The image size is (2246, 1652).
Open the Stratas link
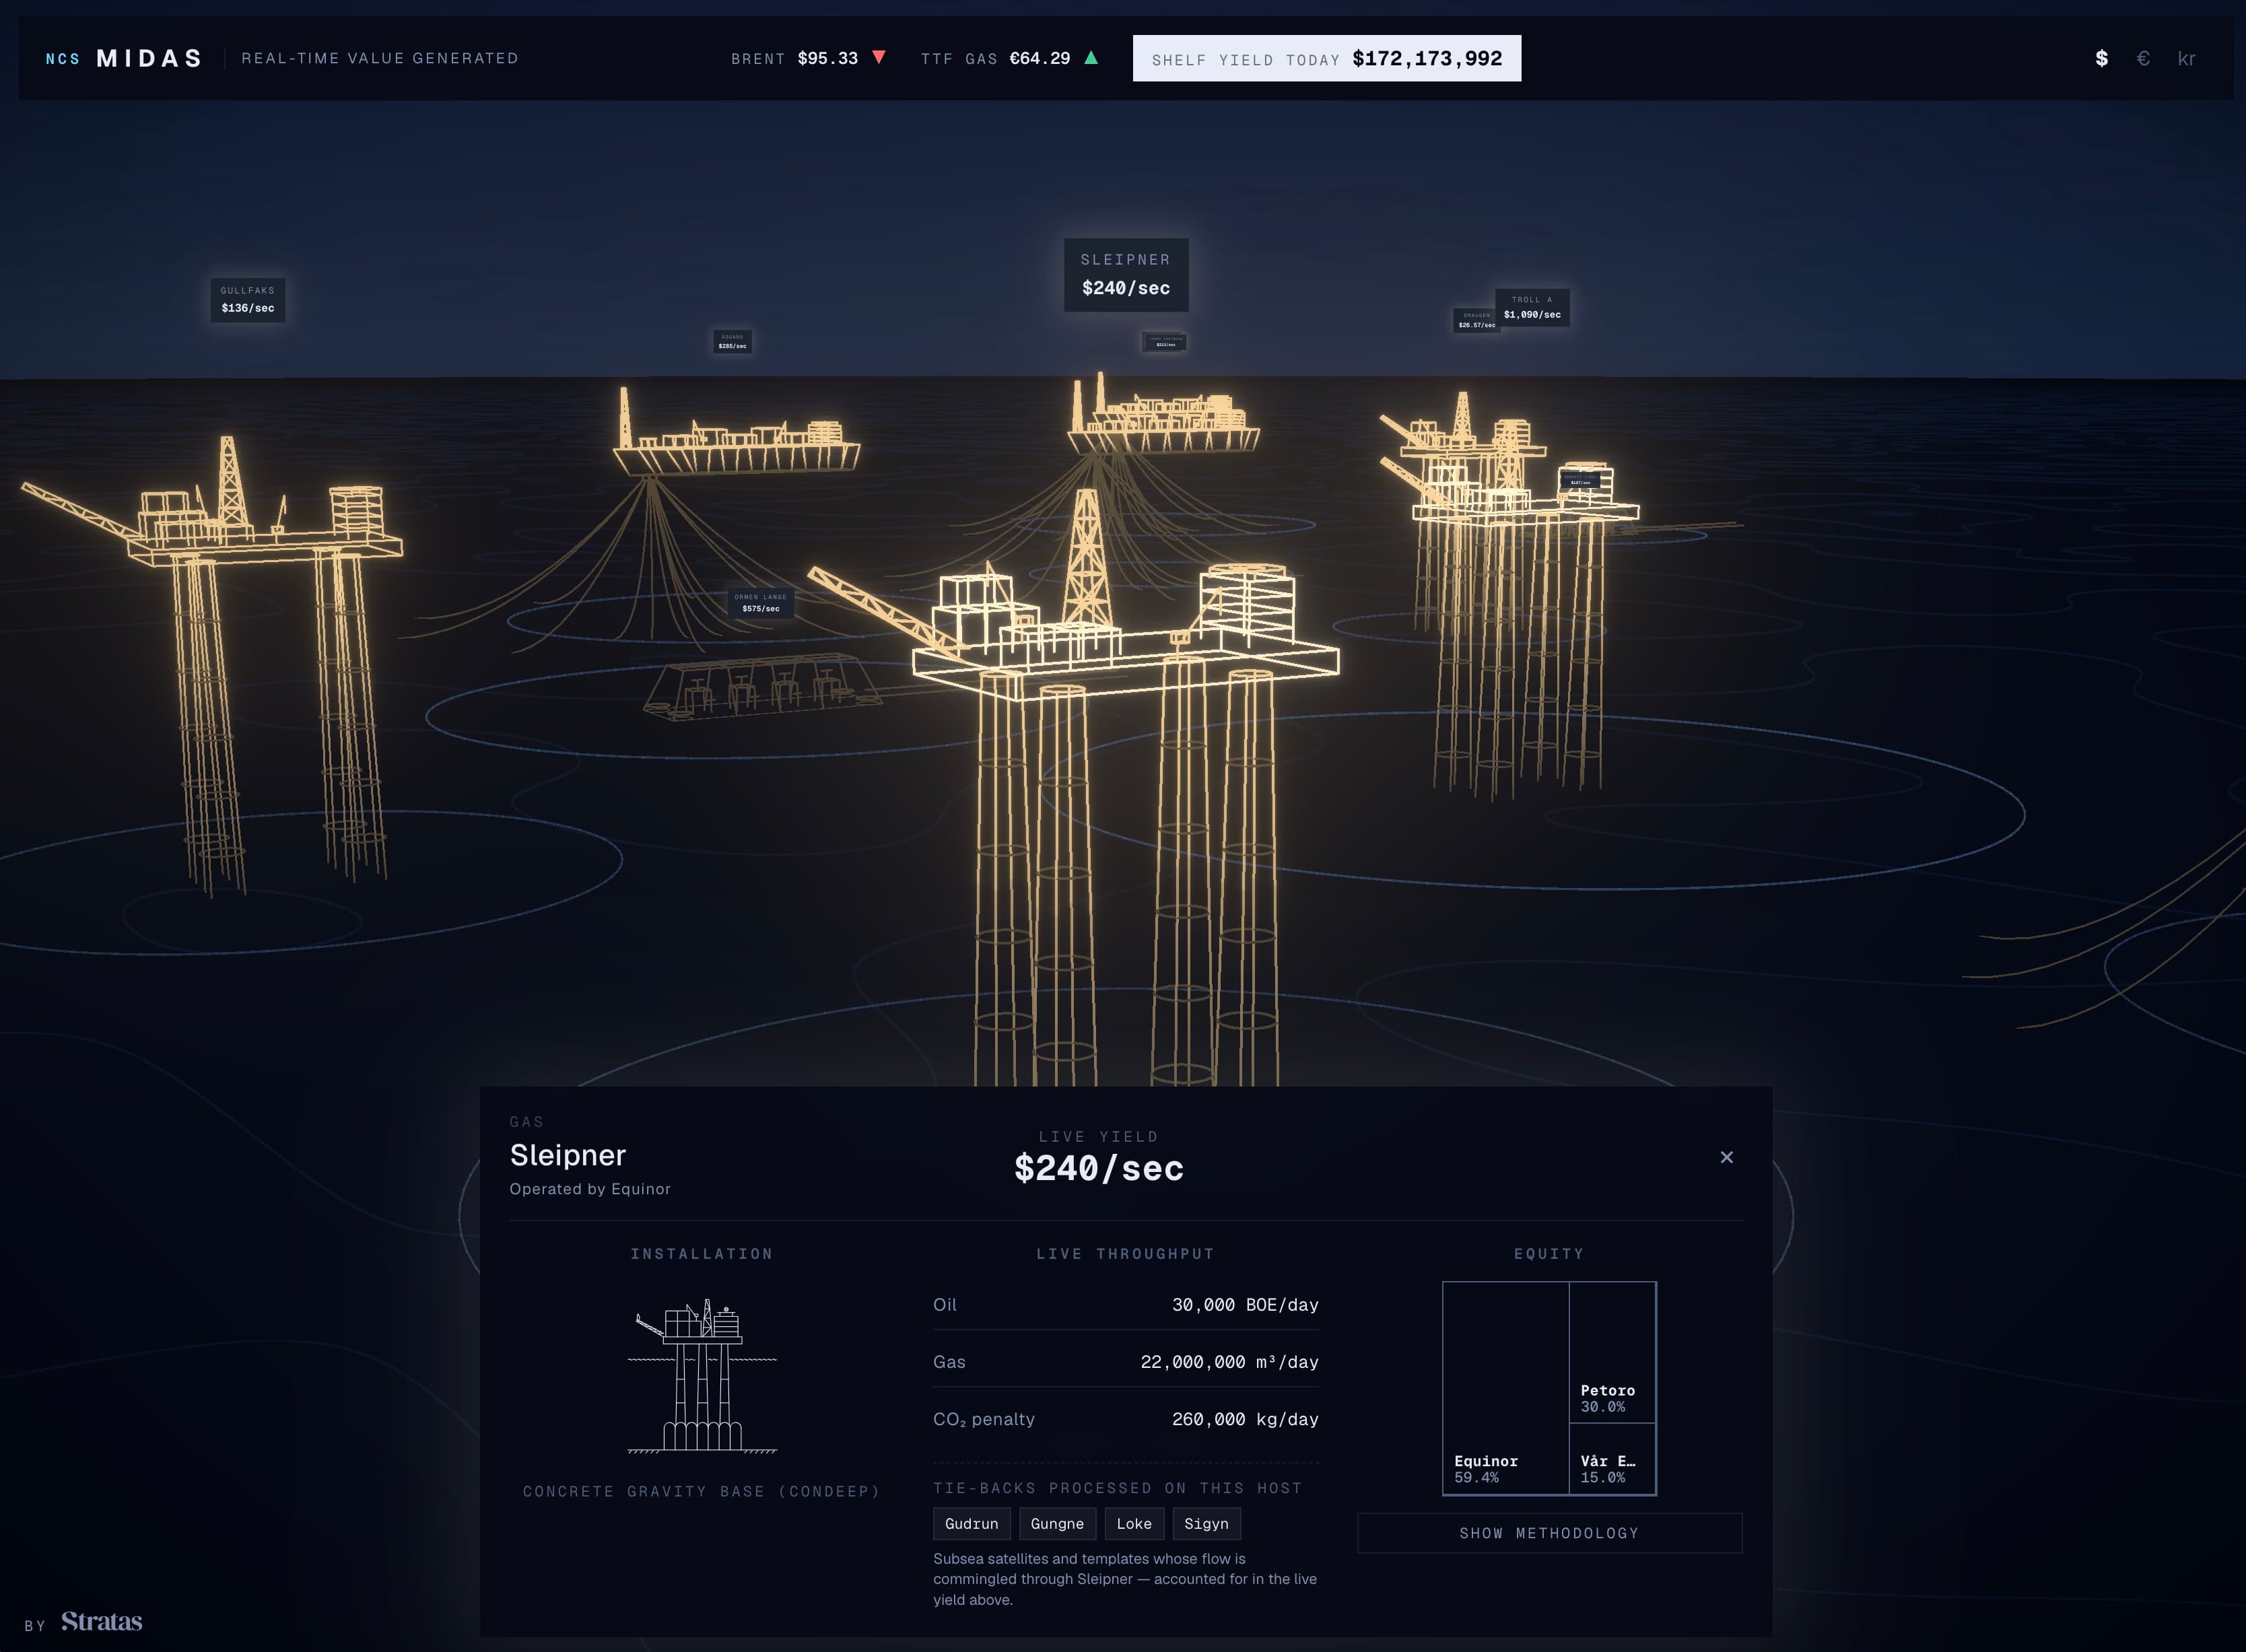click(102, 1621)
